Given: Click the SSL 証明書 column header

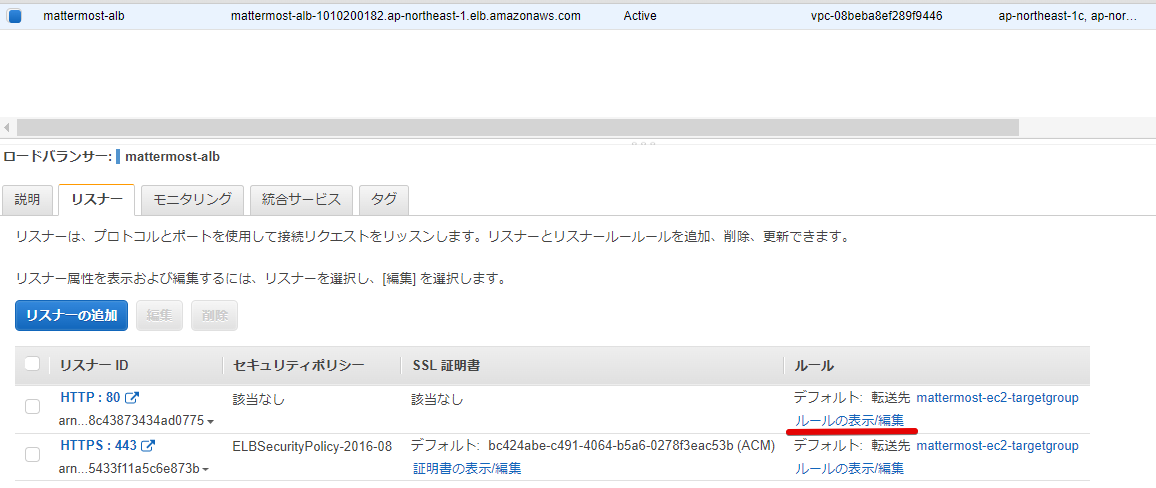Looking at the screenshot, I should (446, 366).
